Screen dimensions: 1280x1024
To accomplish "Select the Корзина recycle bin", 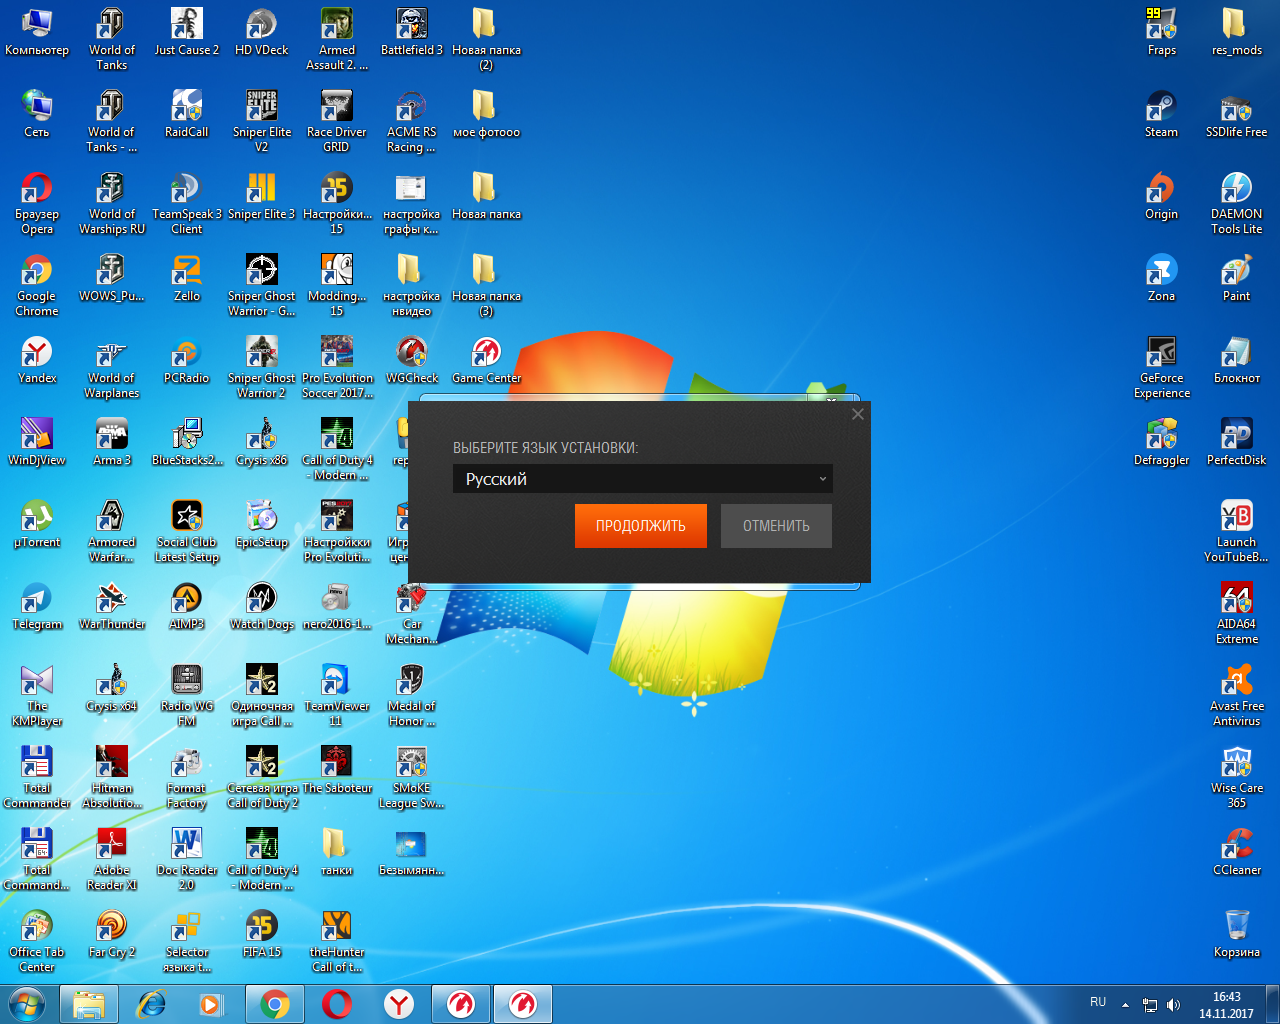I will coord(1236,934).
